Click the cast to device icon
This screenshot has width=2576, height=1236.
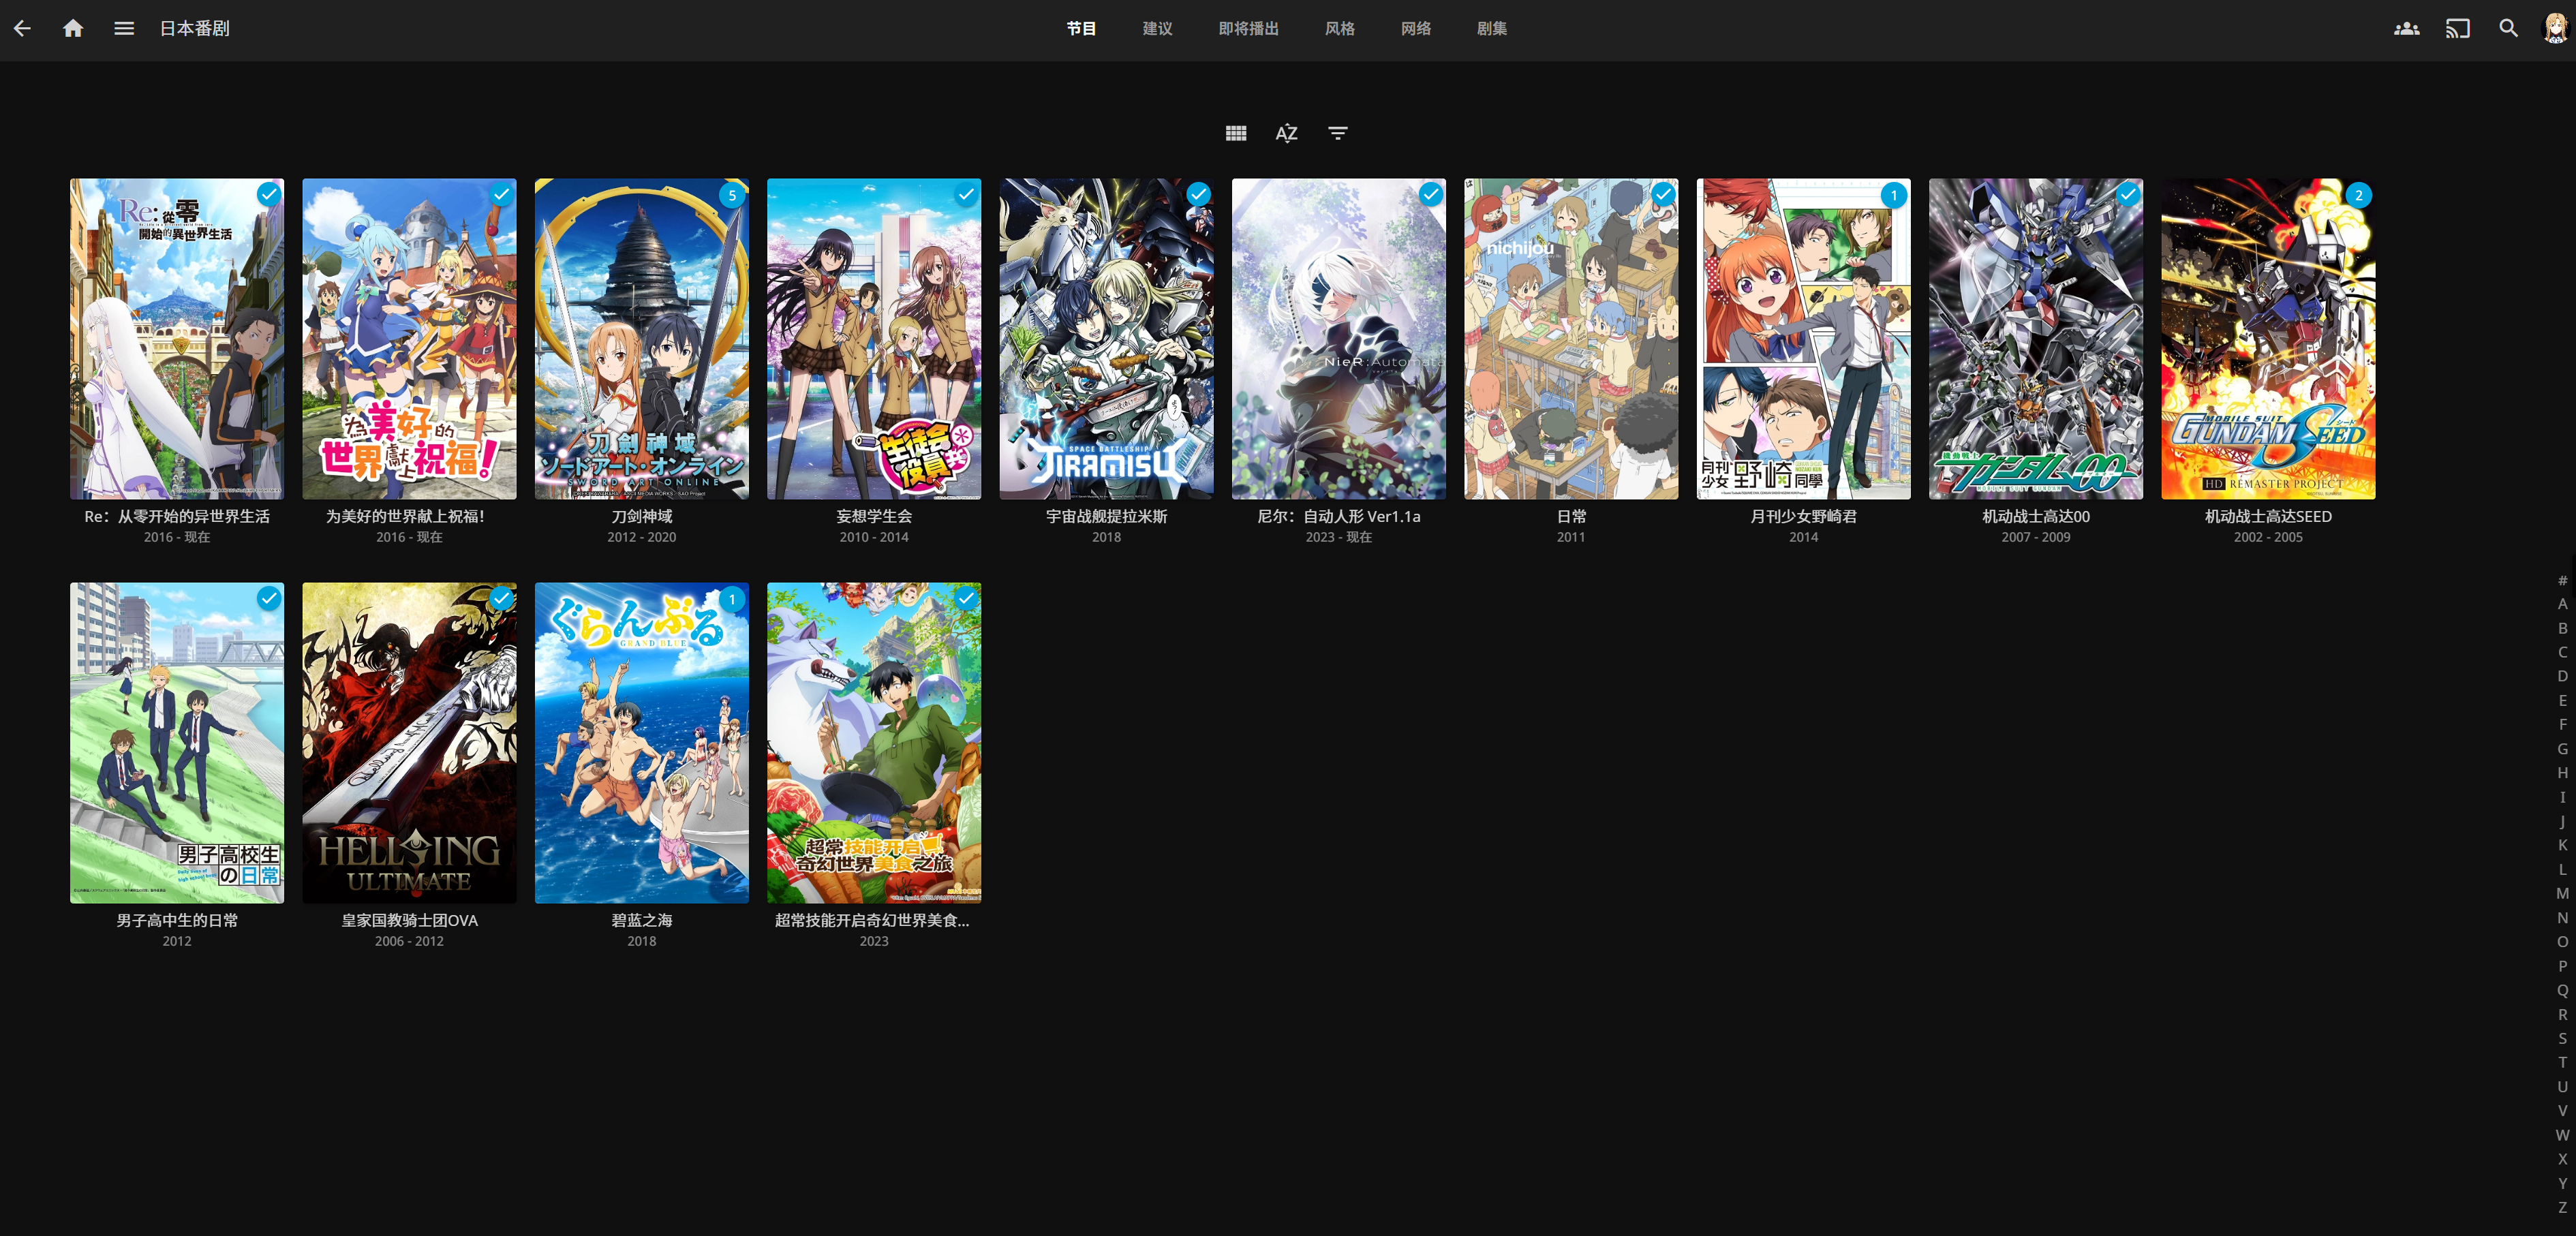pos(2457,28)
